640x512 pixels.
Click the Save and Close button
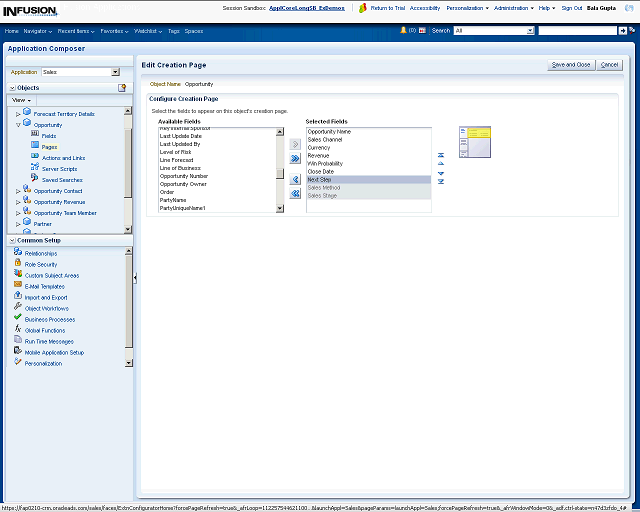(570, 65)
